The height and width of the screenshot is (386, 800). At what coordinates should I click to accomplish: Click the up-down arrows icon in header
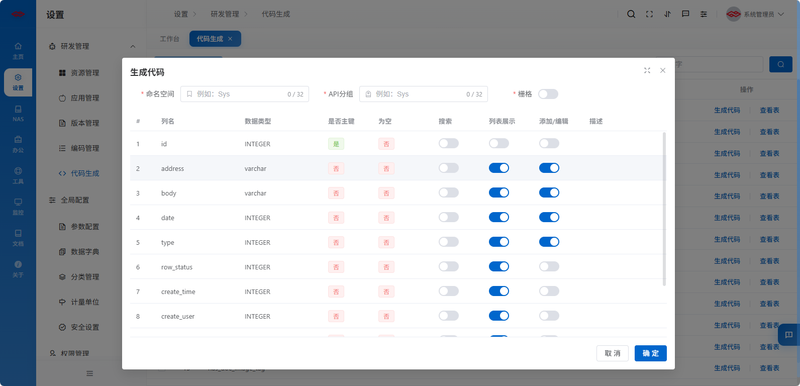667,14
